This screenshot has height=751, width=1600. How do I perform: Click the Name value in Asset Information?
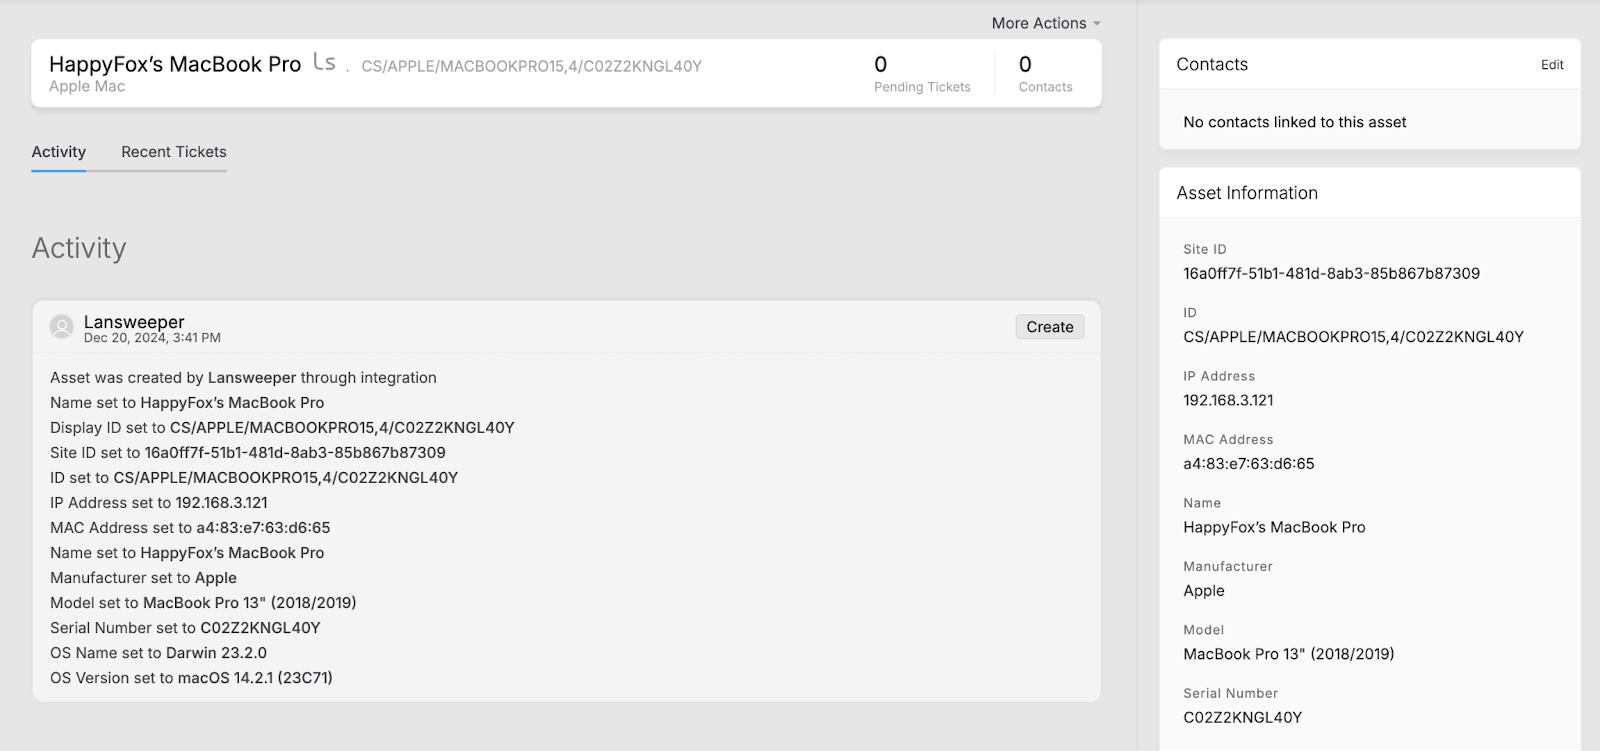(x=1274, y=527)
